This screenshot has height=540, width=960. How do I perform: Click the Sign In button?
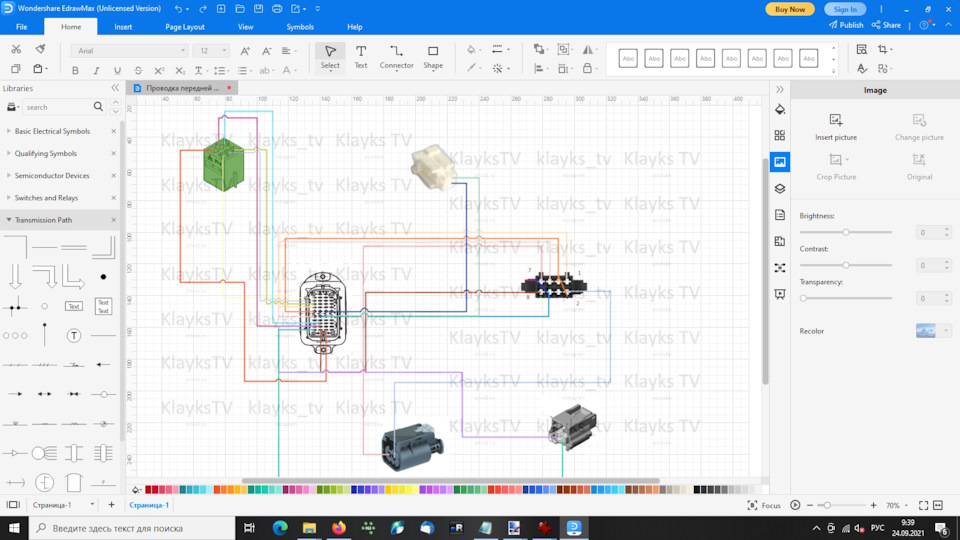coord(845,9)
